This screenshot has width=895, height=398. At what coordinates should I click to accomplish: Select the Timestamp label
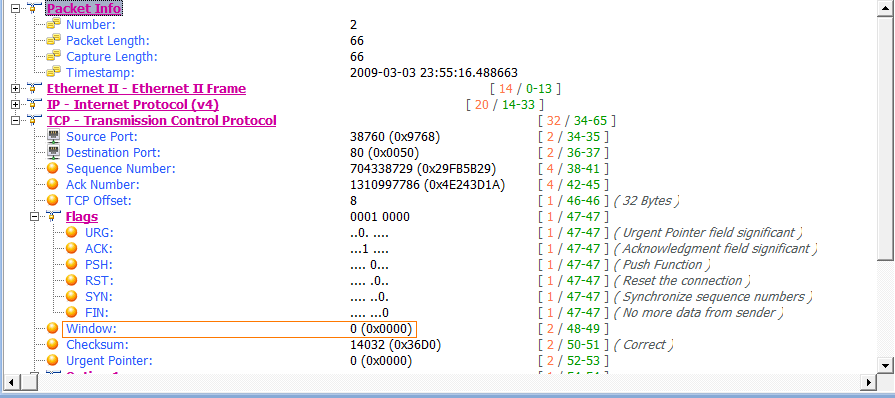click(100, 73)
